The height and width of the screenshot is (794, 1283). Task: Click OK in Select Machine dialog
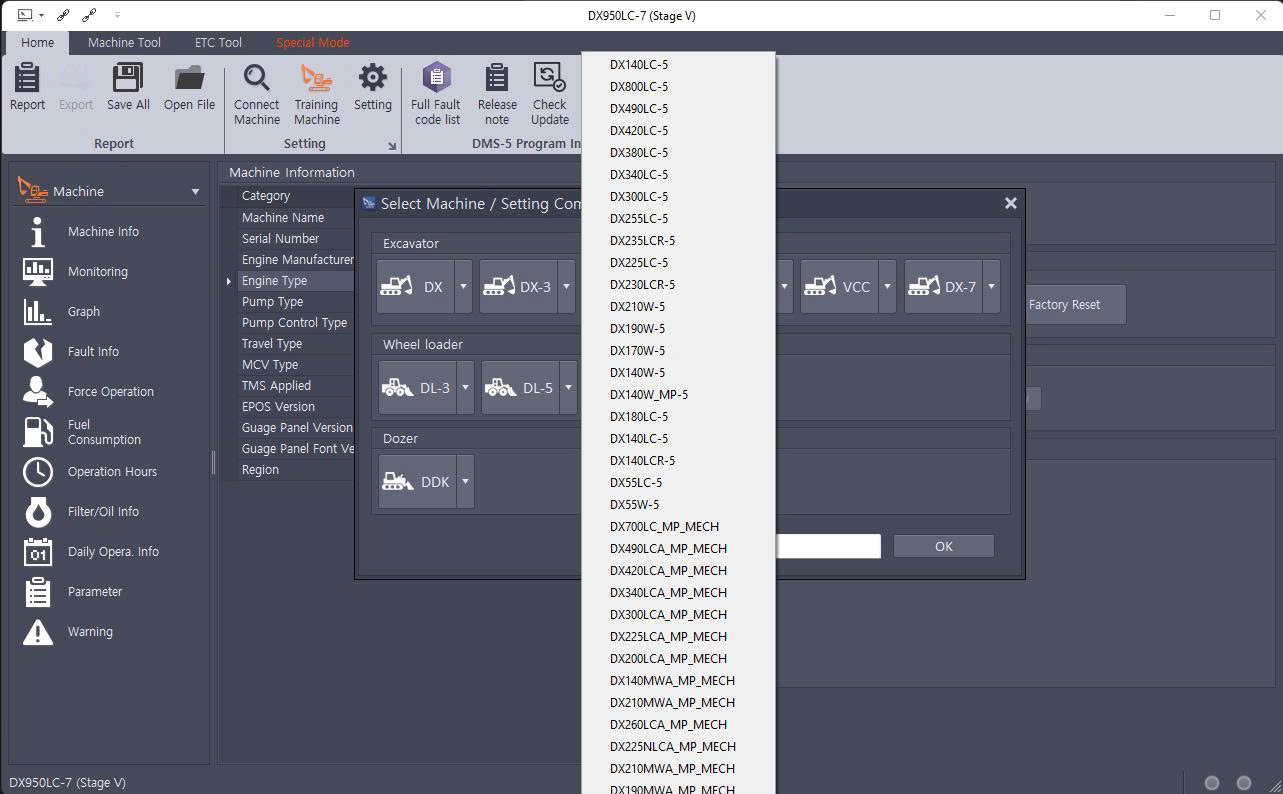944,546
